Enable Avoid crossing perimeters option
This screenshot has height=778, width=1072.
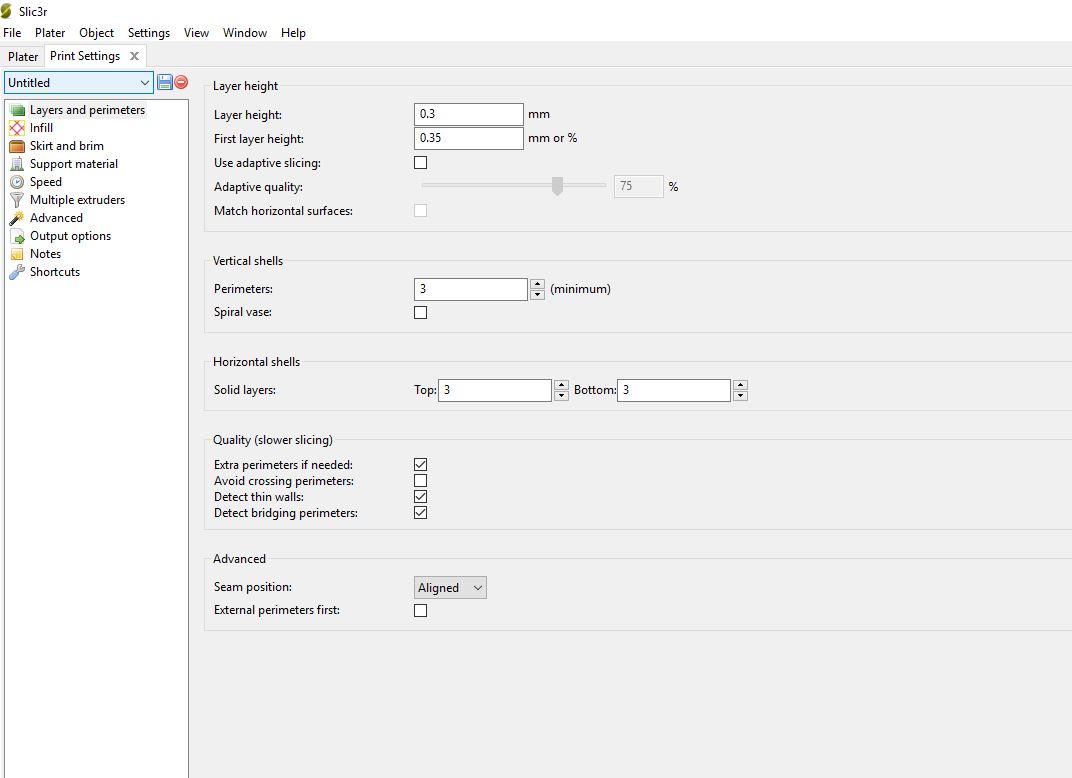pyautogui.click(x=420, y=481)
